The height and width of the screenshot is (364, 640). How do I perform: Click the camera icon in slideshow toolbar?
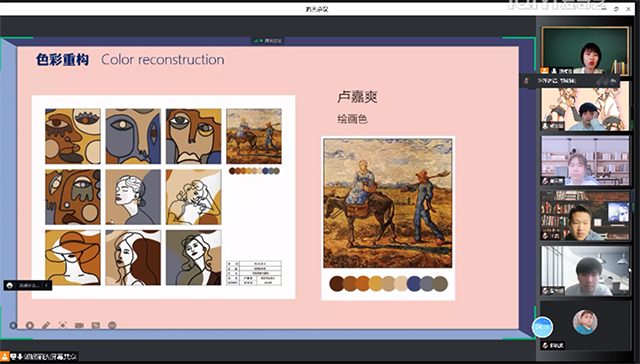[79, 325]
